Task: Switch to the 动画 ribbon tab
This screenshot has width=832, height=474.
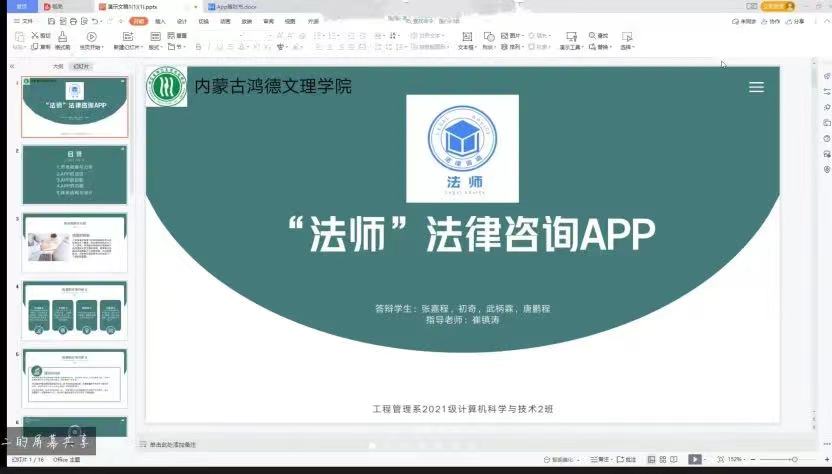Action: (x=225, y=22)
